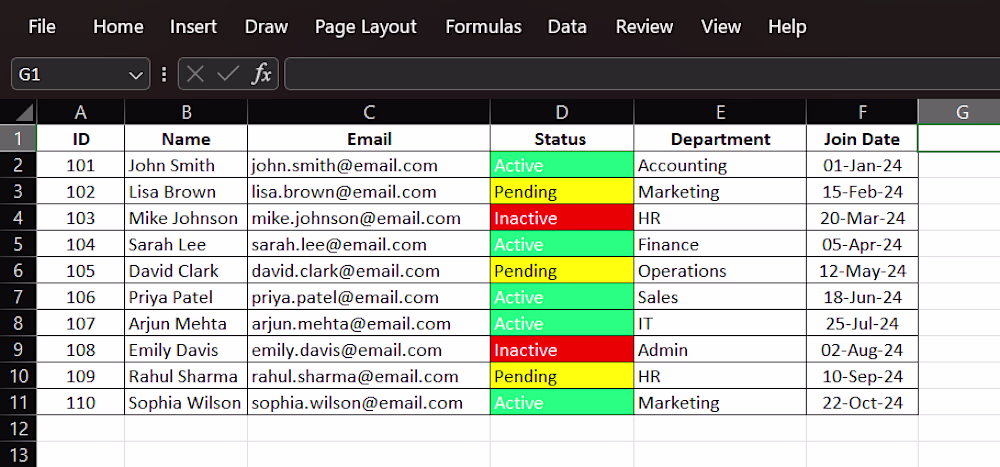Select the 20-Mar-24 date cell
The height and width of the screenshot is (467, 1000).
click(862, 218)
